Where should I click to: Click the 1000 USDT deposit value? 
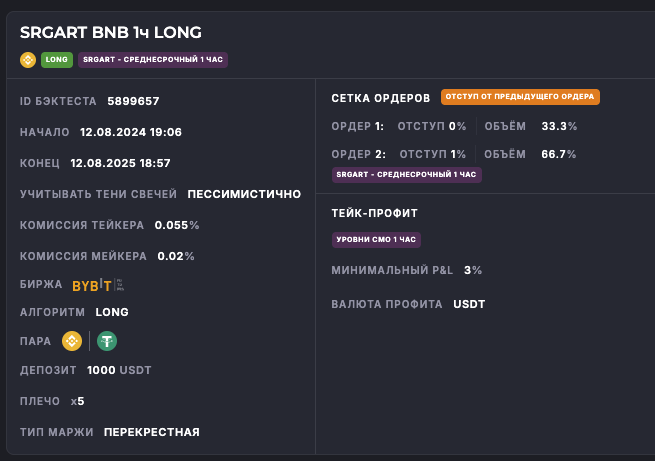[x=121, y=370]
